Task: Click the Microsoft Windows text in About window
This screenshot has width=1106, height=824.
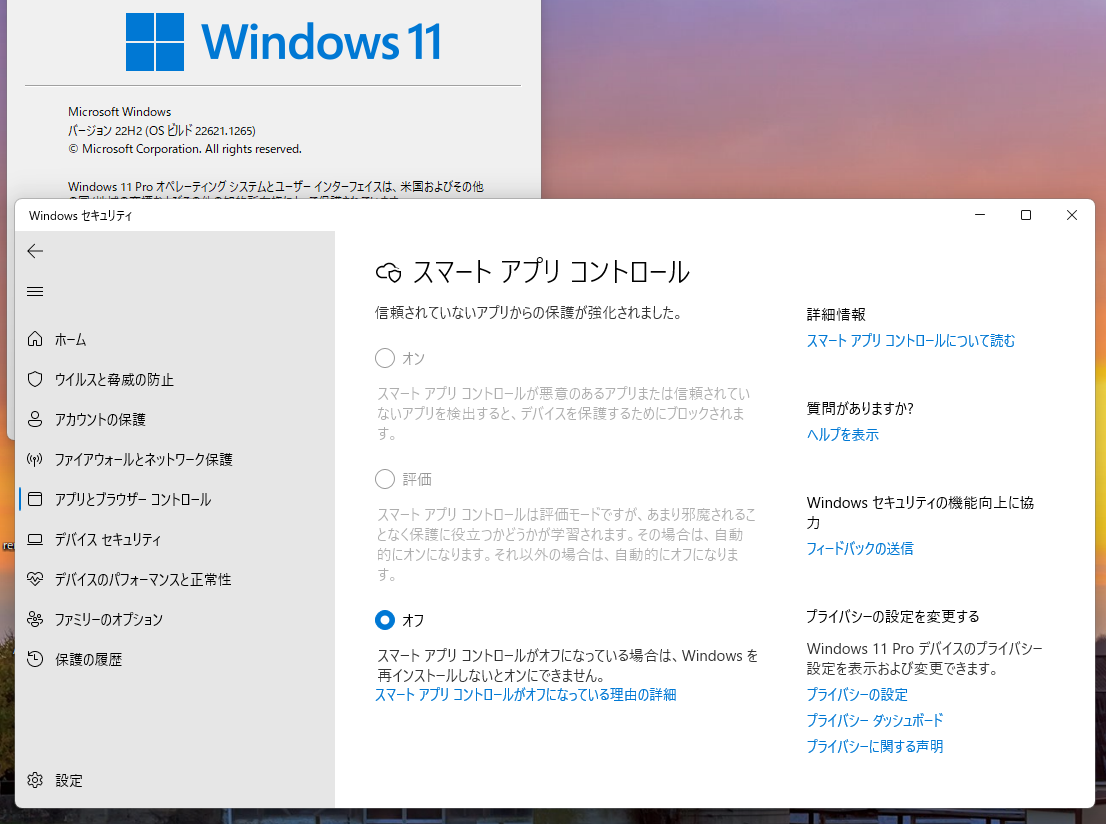Action: tap(119, 111)
